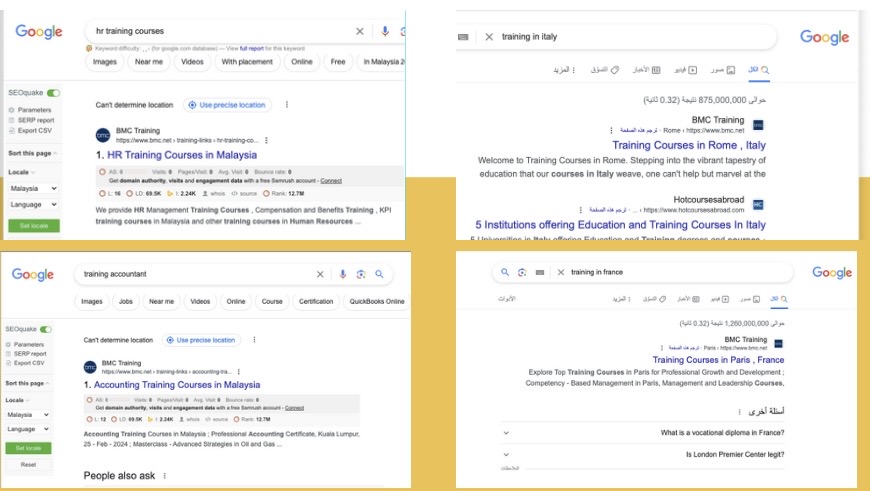Click Hotcoursesabroad favicon in italy results
870x491 pixels.
point(758,205)
